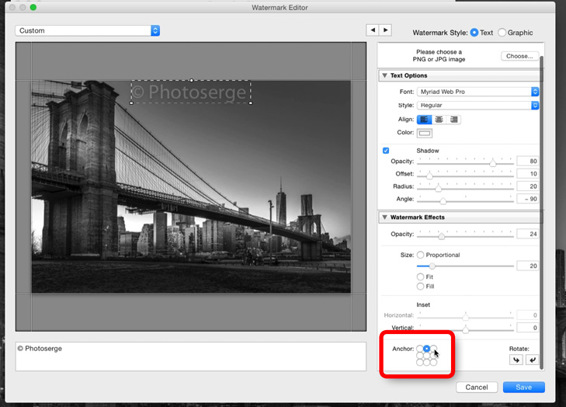The image size is (566, 407).
Task: Click the Shadow Opacity value field 80
Action: click(x=528, y=161)
